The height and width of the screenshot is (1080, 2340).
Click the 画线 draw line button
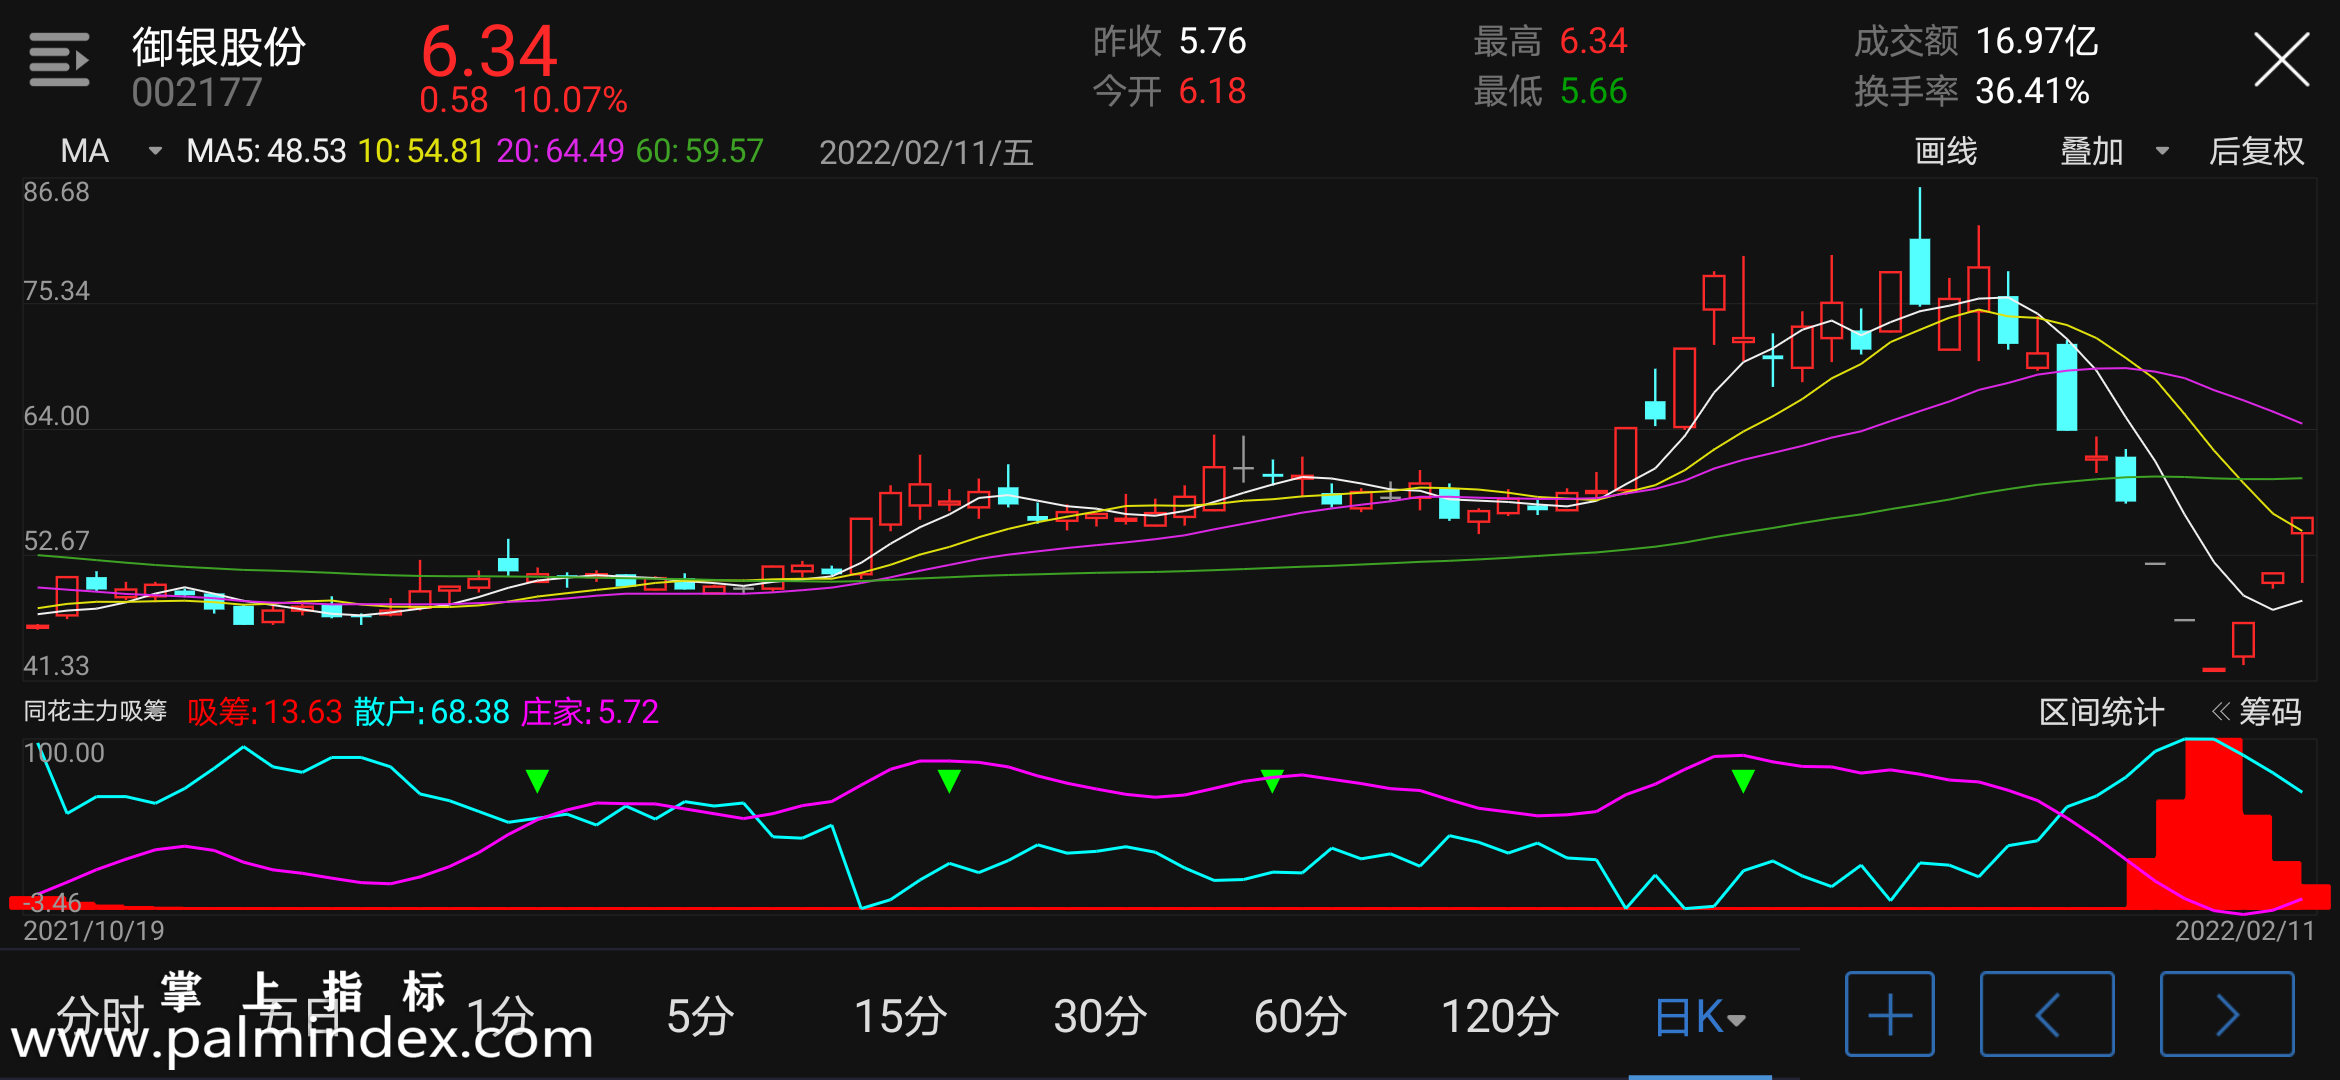click(x=1946, y=151)
